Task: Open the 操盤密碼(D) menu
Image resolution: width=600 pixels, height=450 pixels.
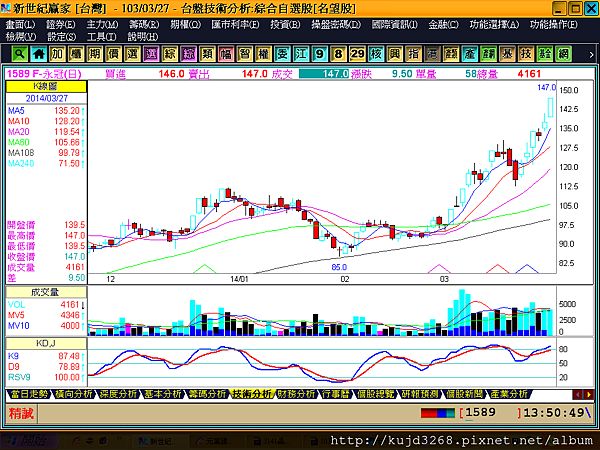Action: click(336, 24)
